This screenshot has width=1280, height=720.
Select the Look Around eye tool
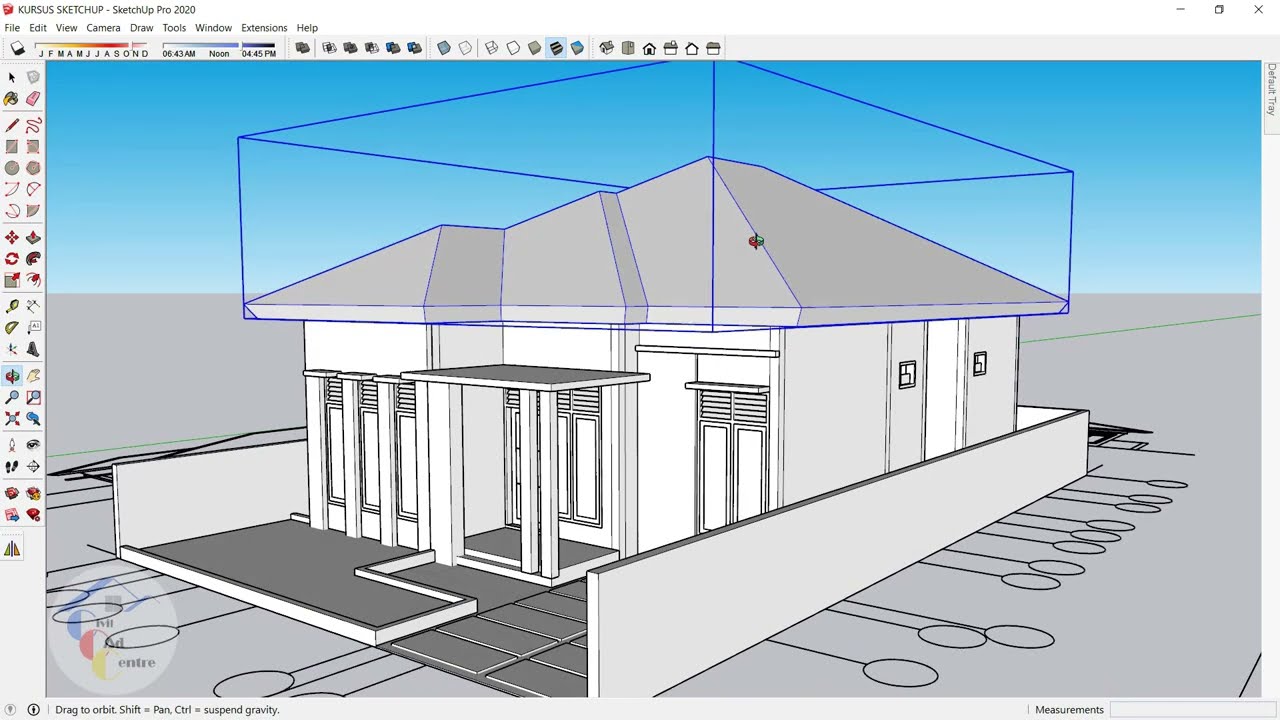point(33,446)
